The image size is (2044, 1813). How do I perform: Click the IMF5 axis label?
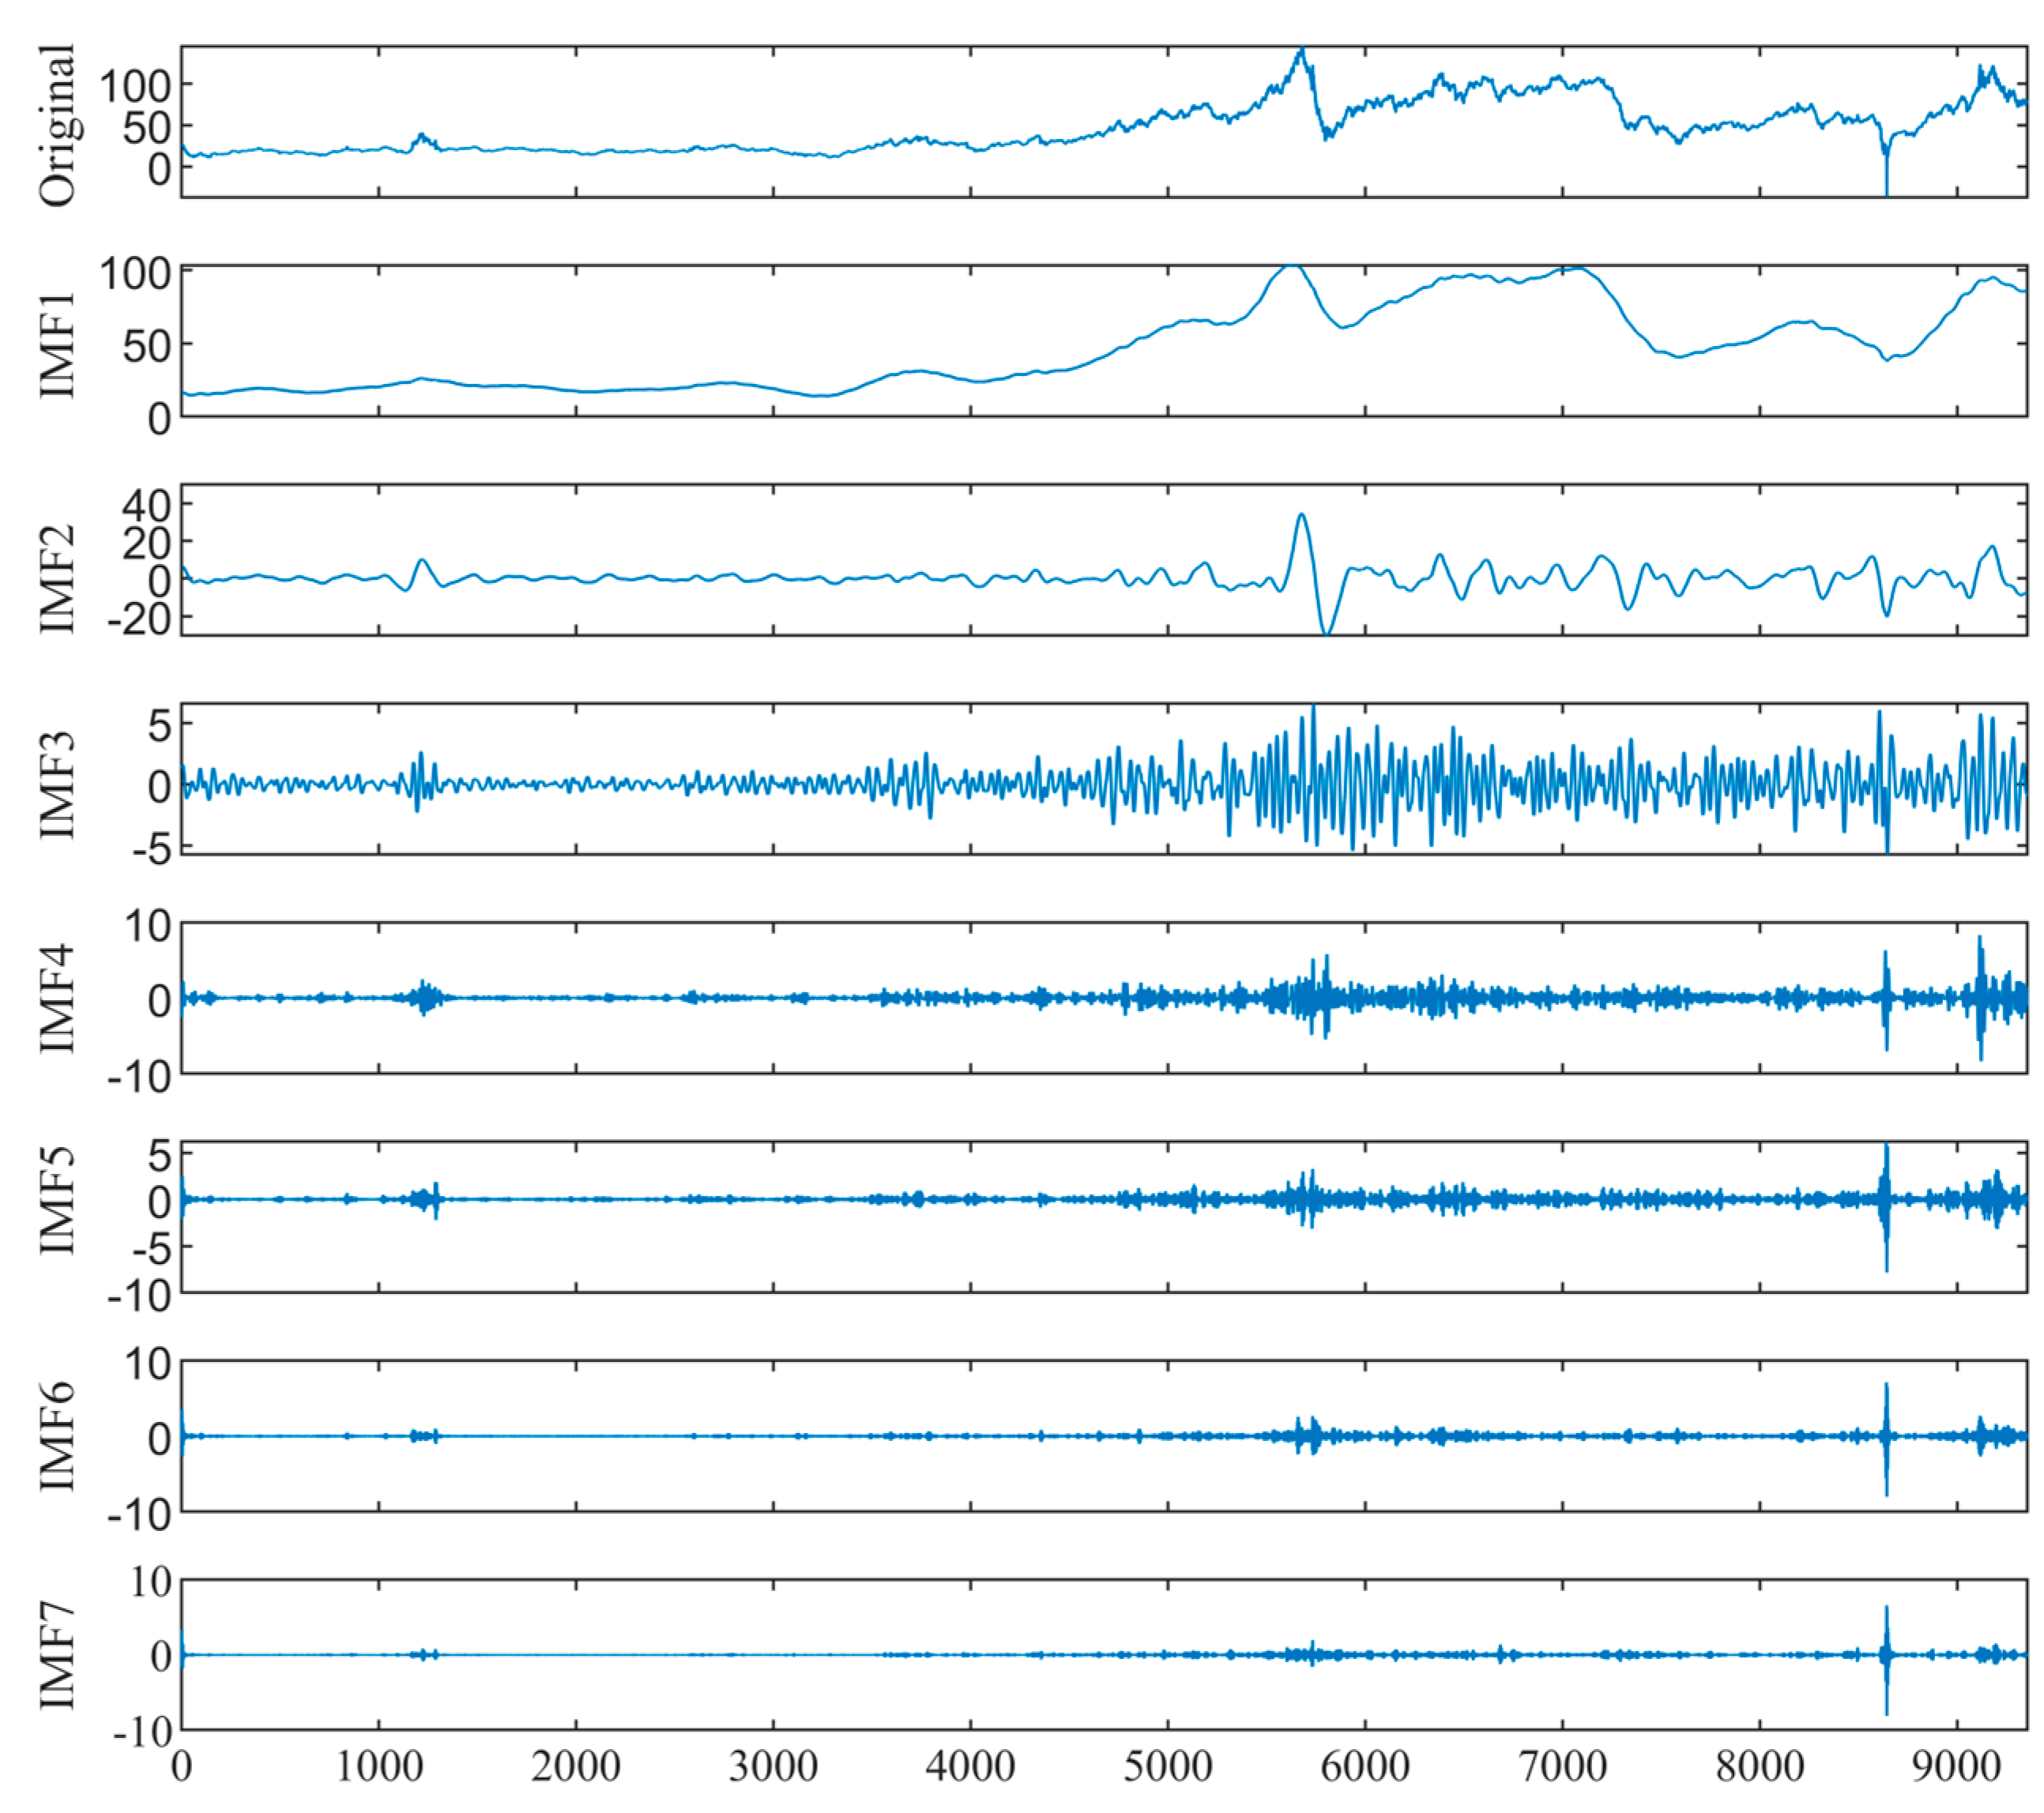coord(57,1201)
